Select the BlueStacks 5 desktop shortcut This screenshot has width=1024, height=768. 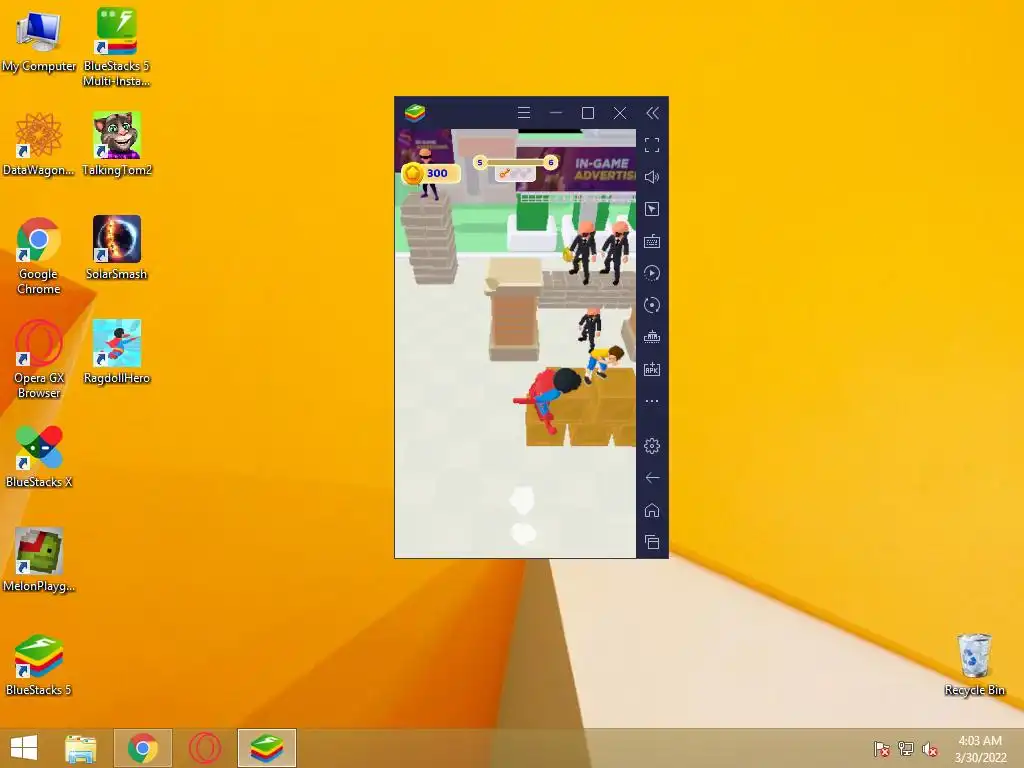[39, 664]
